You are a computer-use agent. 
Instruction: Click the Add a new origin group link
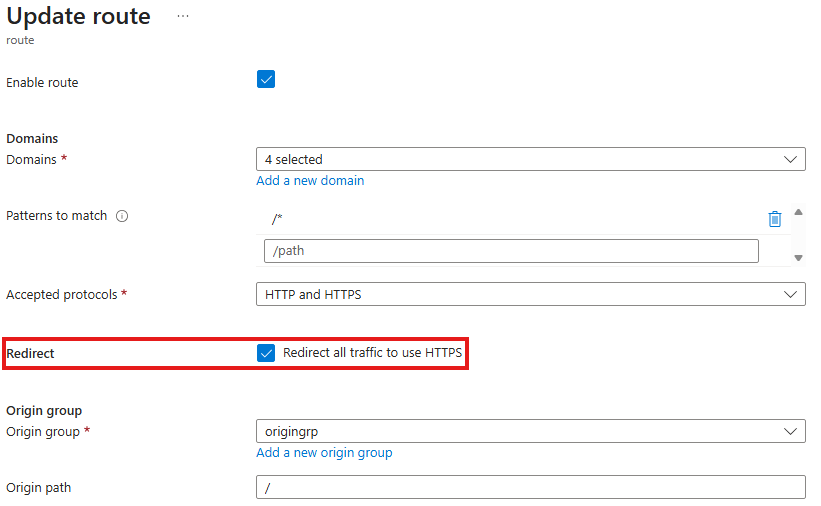coord(324,453)
